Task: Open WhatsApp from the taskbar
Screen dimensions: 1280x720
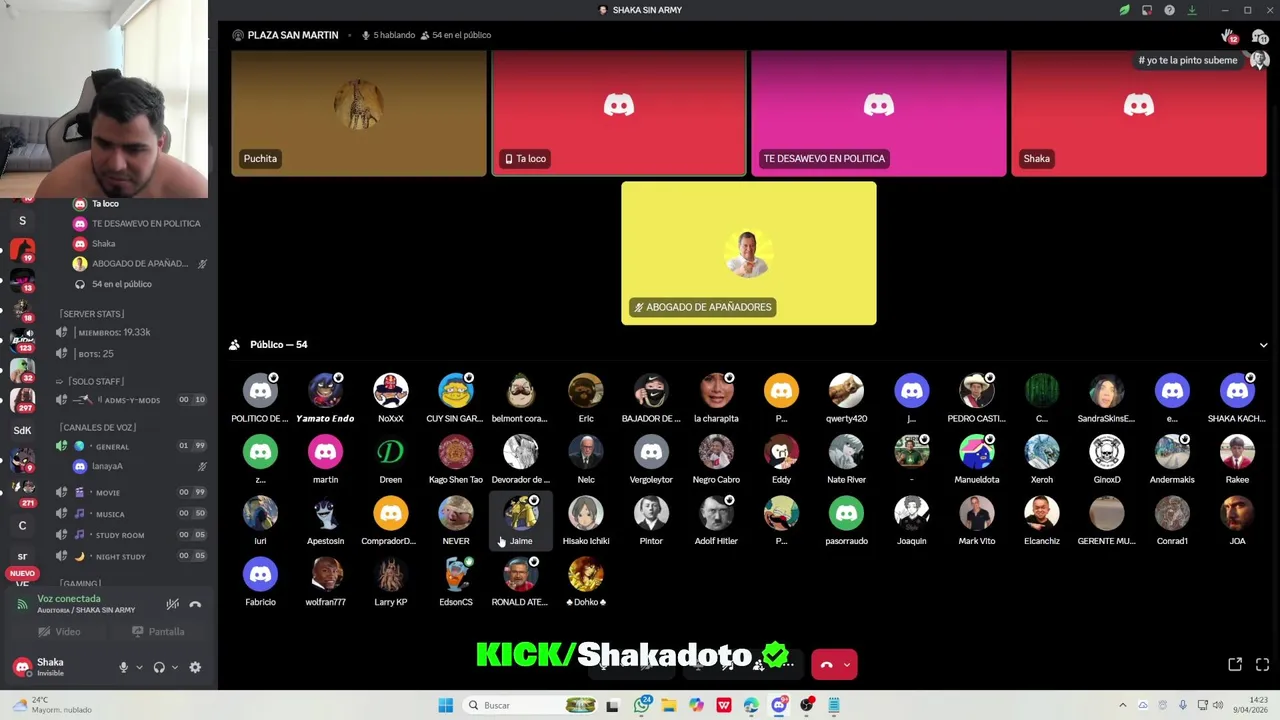Action: [x=642, y=705]
